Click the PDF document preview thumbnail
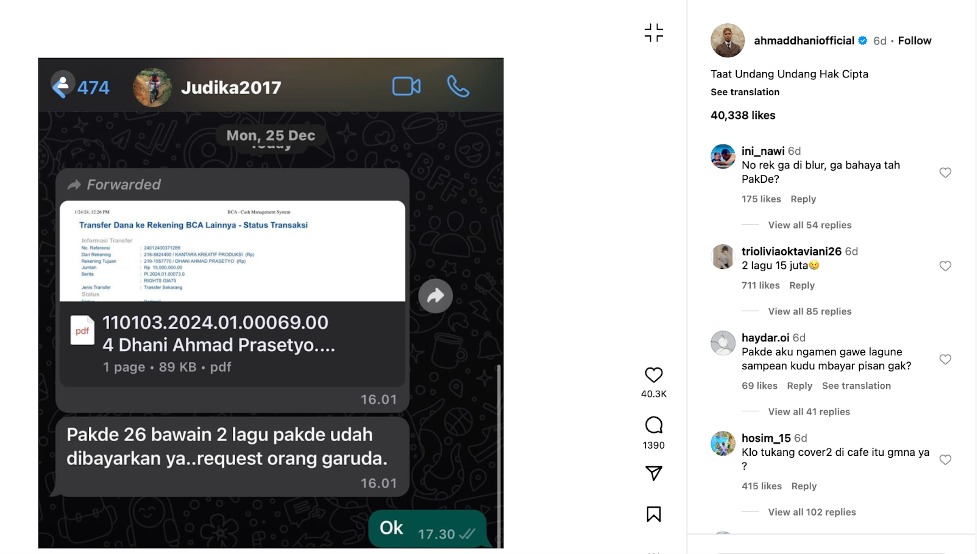Image resolution: width=977 pixels, height=554 pixels. coord(232,251)
